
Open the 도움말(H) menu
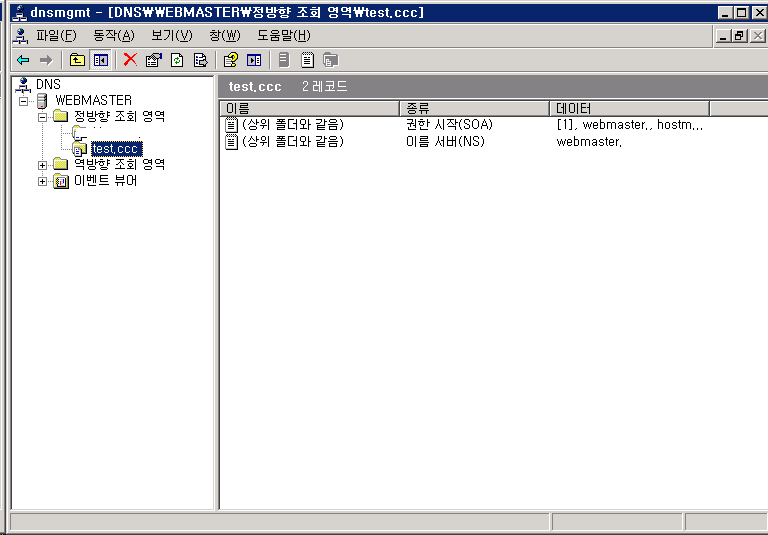pyautogui.click(x=284, y=36)
